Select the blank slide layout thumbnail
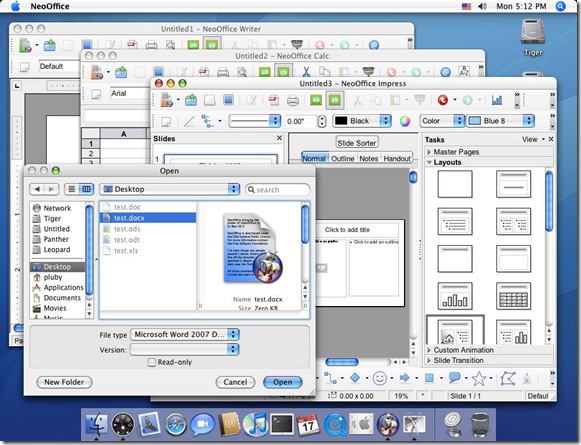The height and width of the screenshot is (445, 581). (x=455, y=184)
